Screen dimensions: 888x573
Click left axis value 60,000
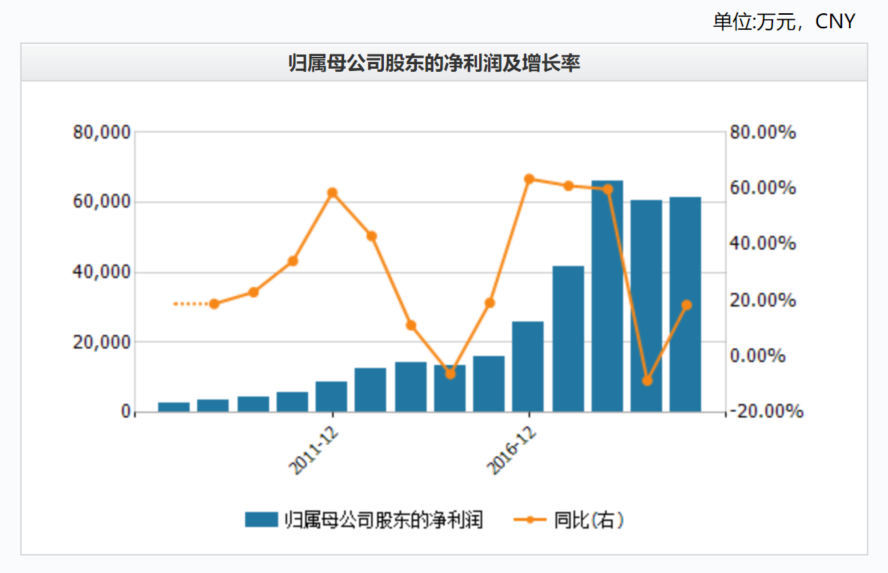click(x=101, y=202)
